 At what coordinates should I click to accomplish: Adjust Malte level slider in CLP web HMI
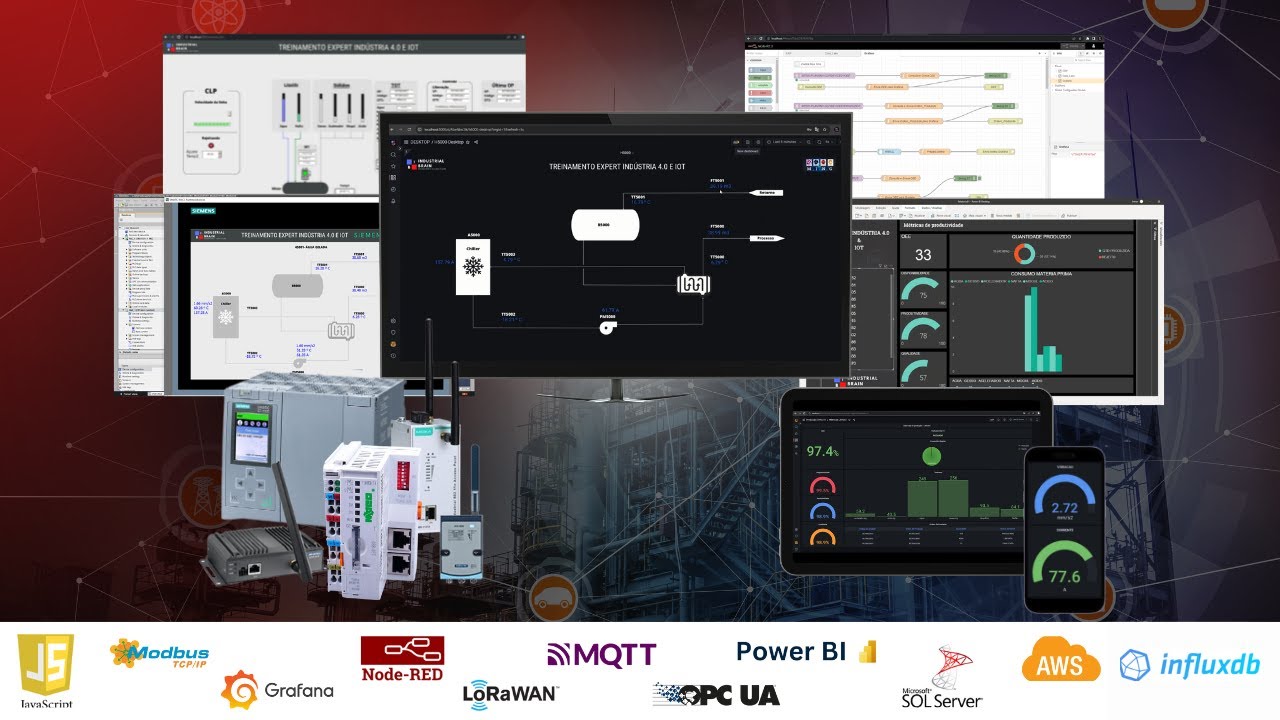[x=299, y=108]
